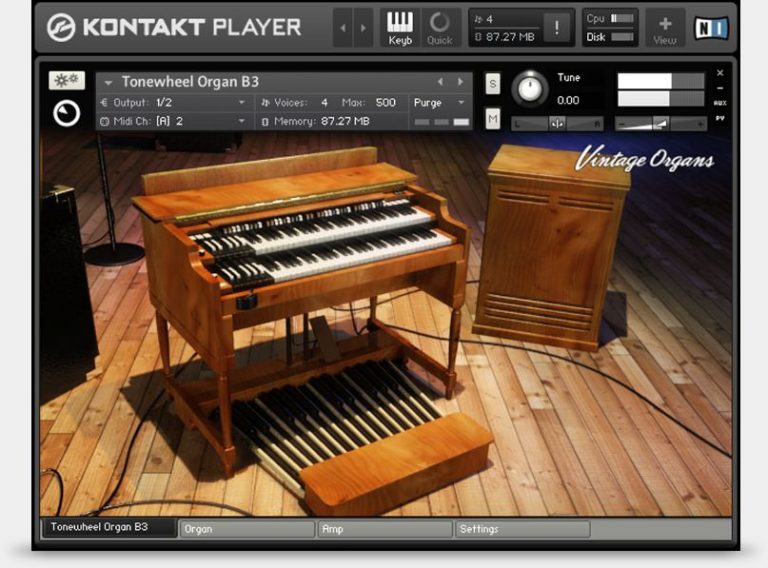Click the round instrument icon below gears
This screenshot has width=768, height=568.
click(67, 114)
